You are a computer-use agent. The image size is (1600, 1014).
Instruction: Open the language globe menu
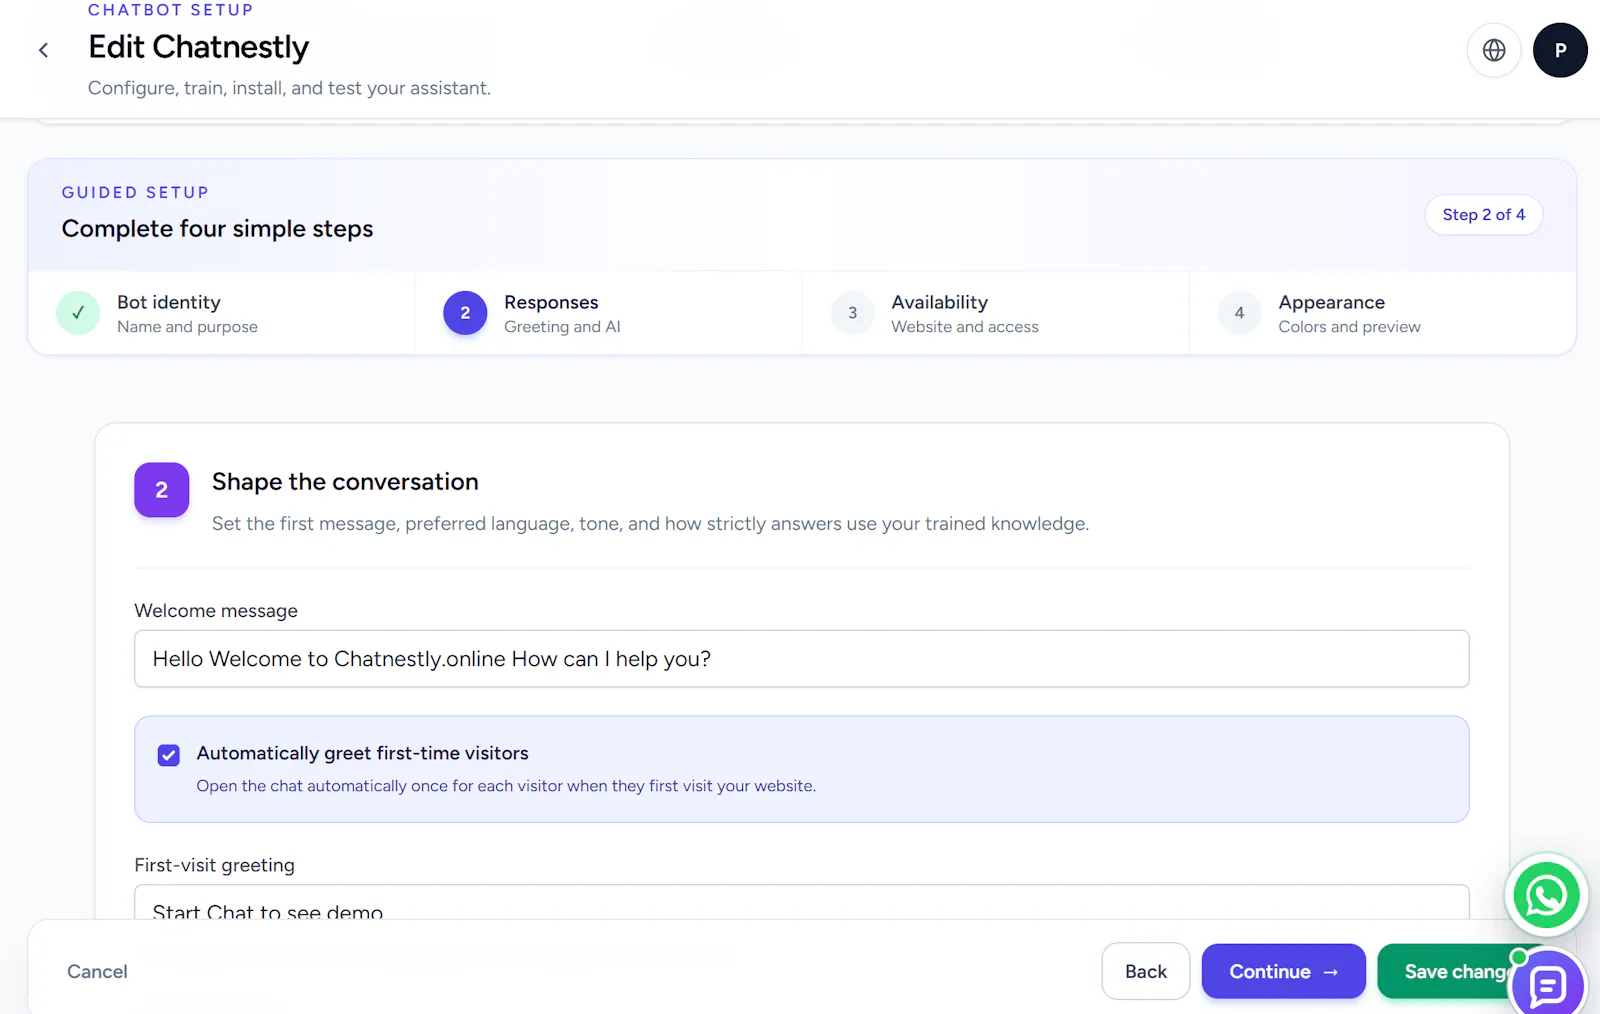(1494, 50)
